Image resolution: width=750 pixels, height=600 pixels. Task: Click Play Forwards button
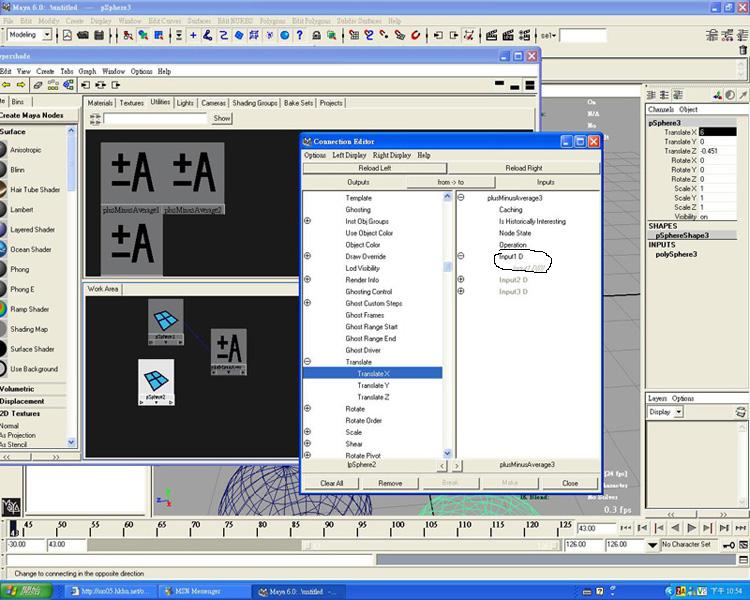pyautogui.click(x=691, y=528)
